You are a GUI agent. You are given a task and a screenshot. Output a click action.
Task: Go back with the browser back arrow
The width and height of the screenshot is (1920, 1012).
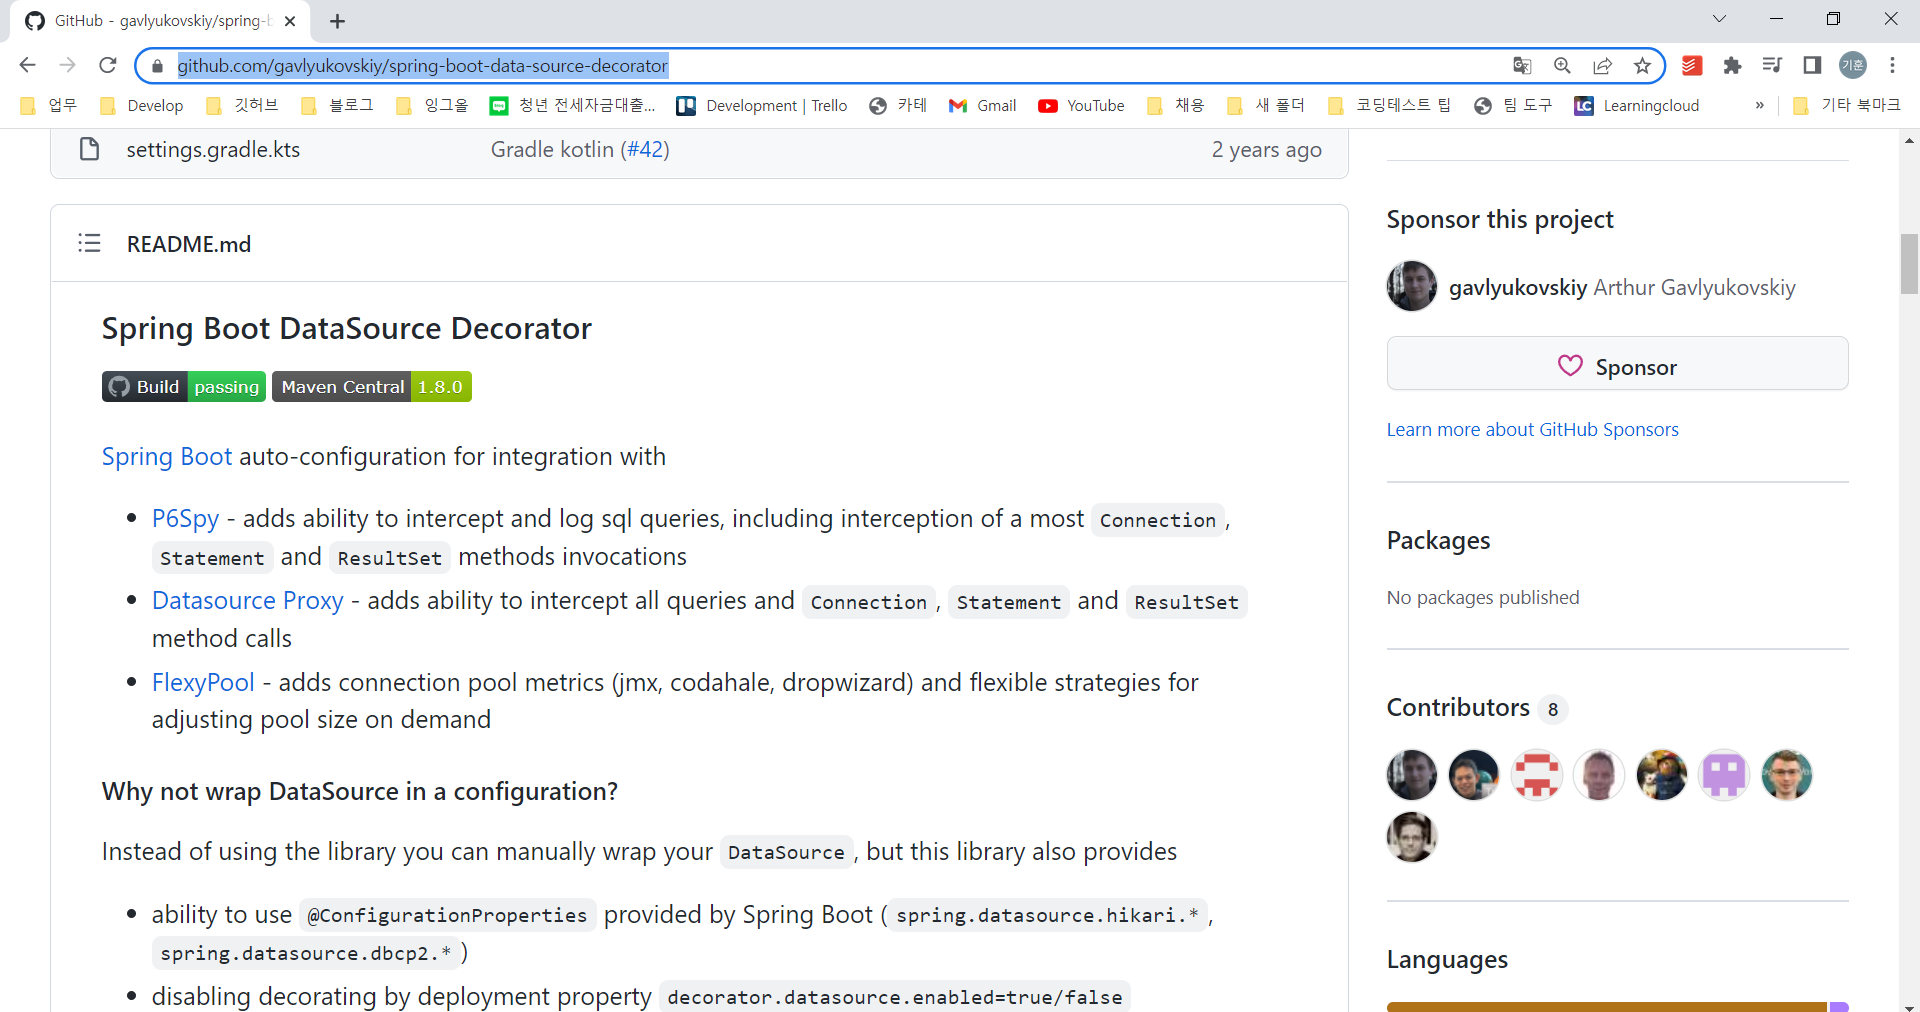coord(27,65)
